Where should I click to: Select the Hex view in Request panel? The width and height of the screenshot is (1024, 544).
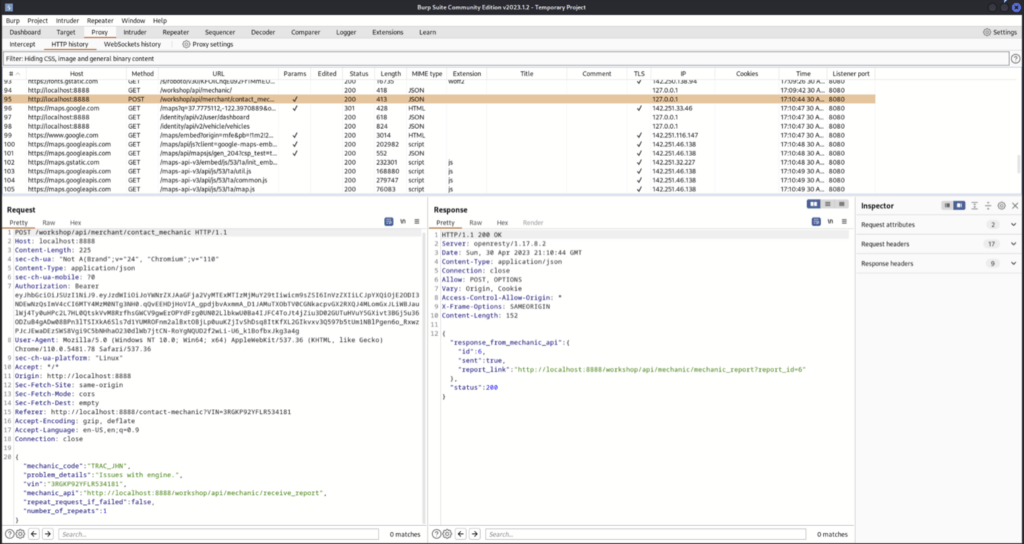pos(75,222)
